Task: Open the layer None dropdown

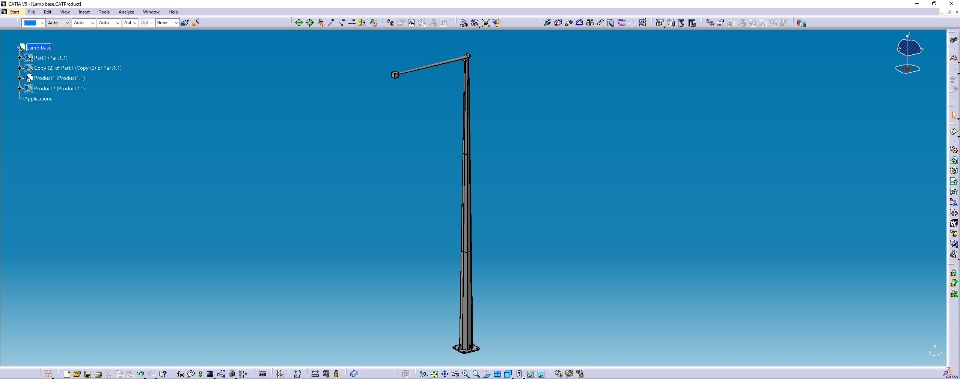Action: click(167, 23)
